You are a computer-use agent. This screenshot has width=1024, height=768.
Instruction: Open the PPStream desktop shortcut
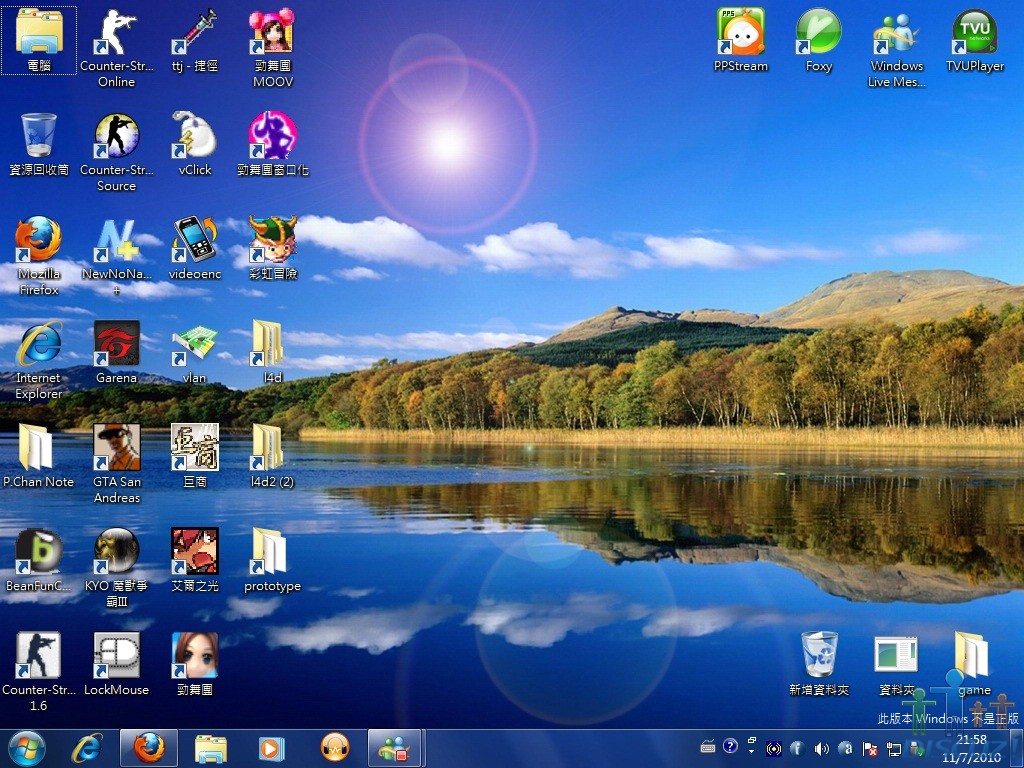point(741,33)
